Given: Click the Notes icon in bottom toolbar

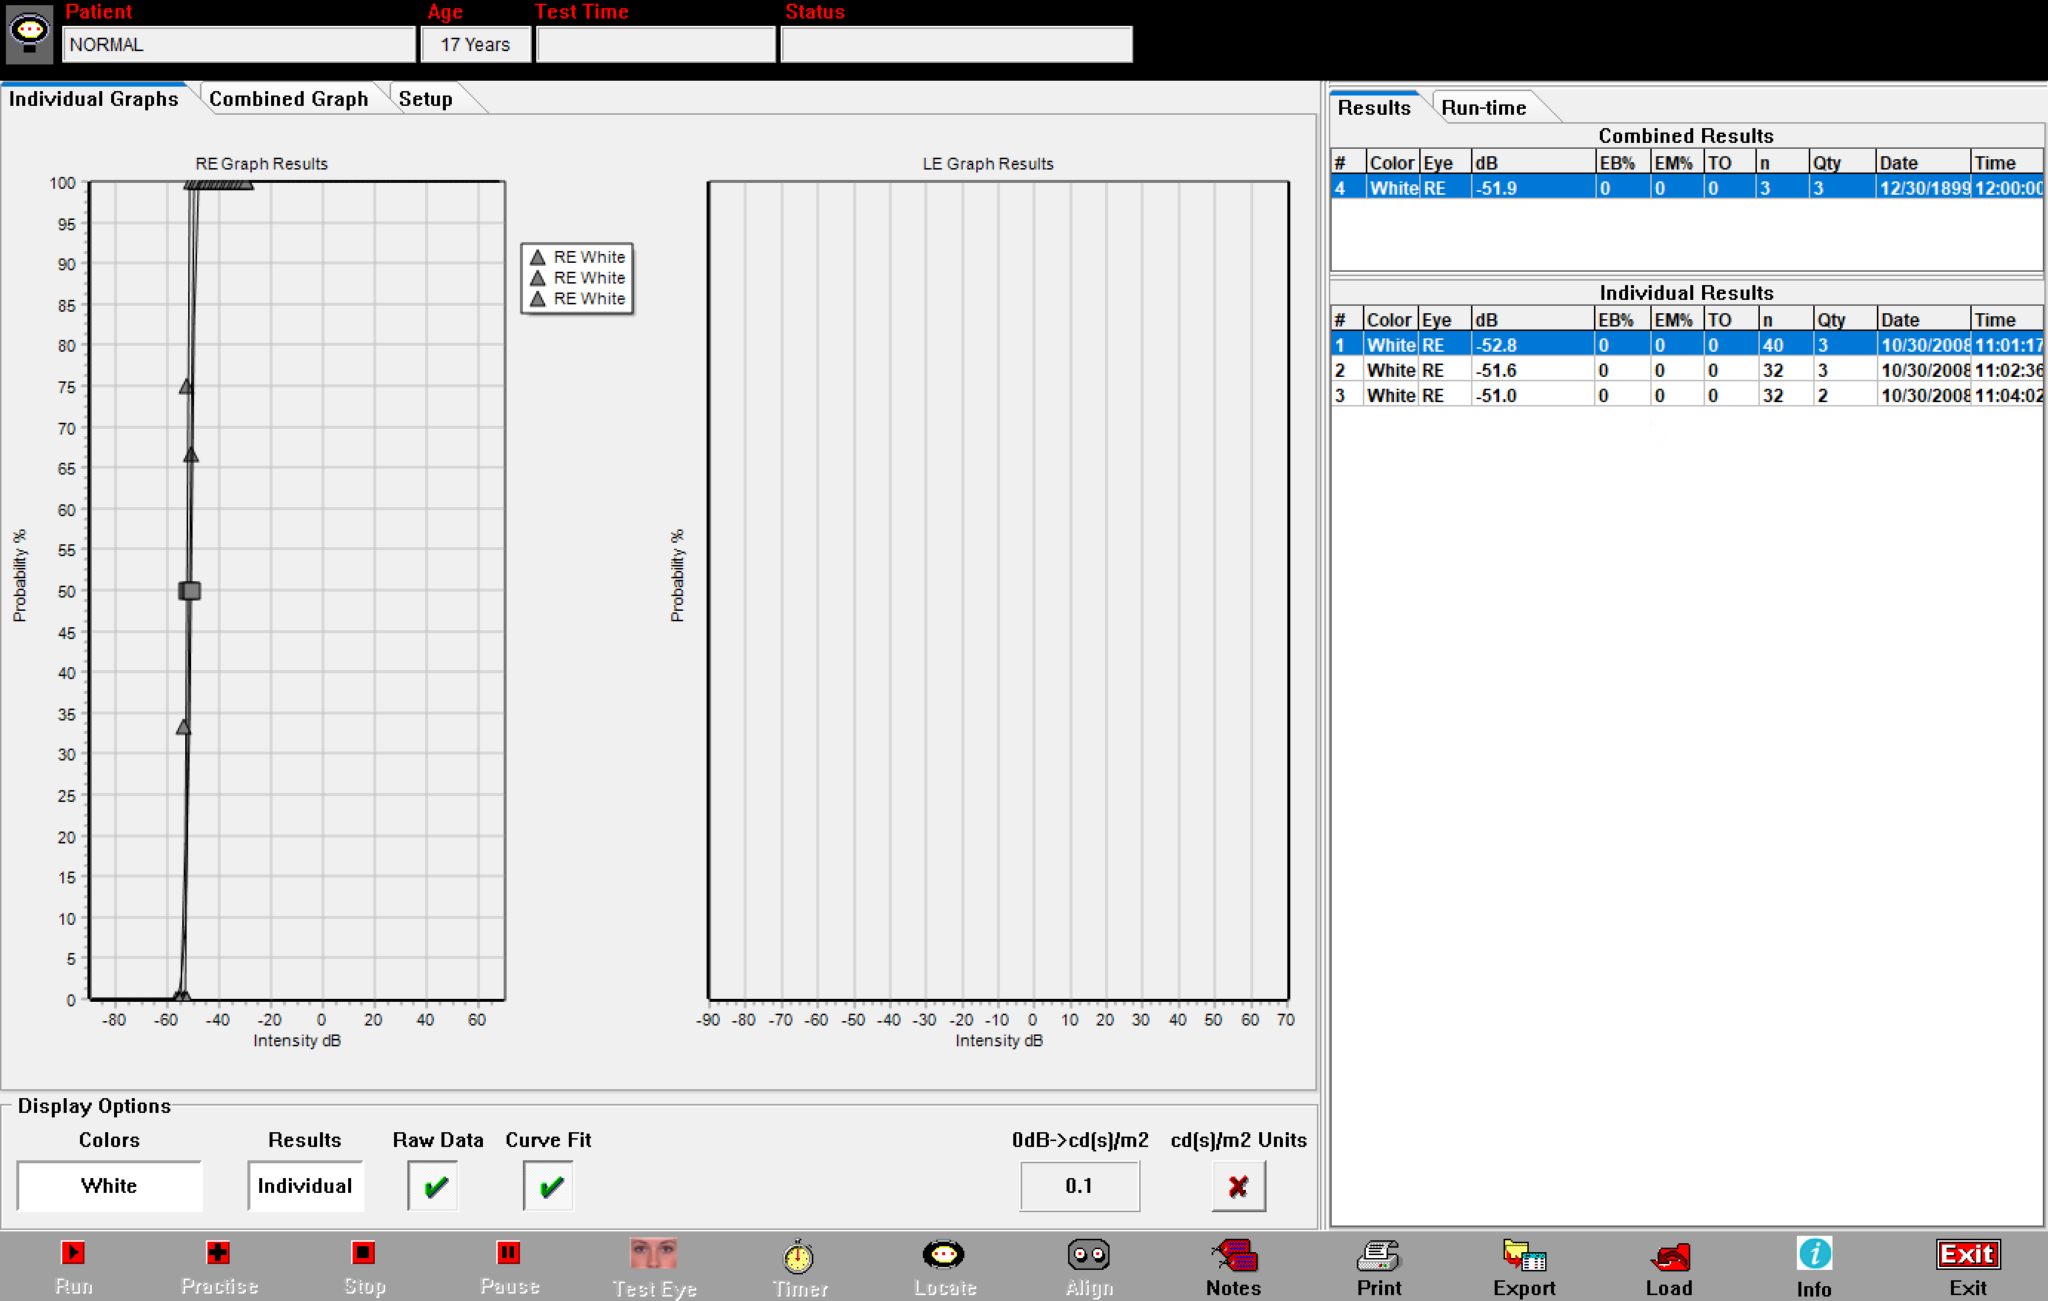Looking at the screenshot, I should click(1233, 1257).
